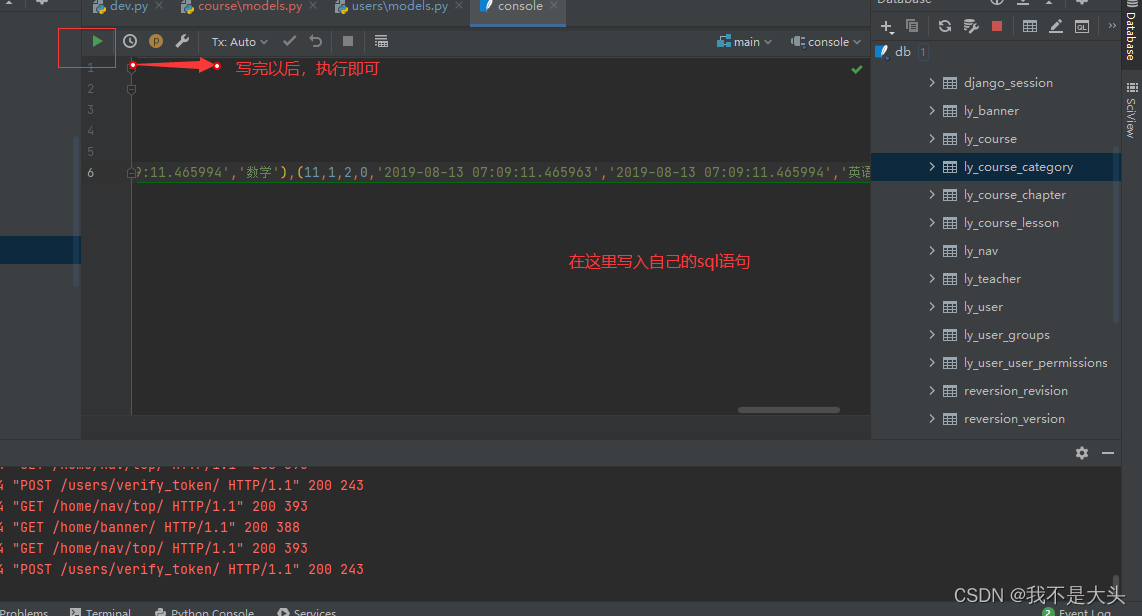Open console settings with the wrench icon
Viewport: 1142px width, 616px height.
click(x=183, y=41)
